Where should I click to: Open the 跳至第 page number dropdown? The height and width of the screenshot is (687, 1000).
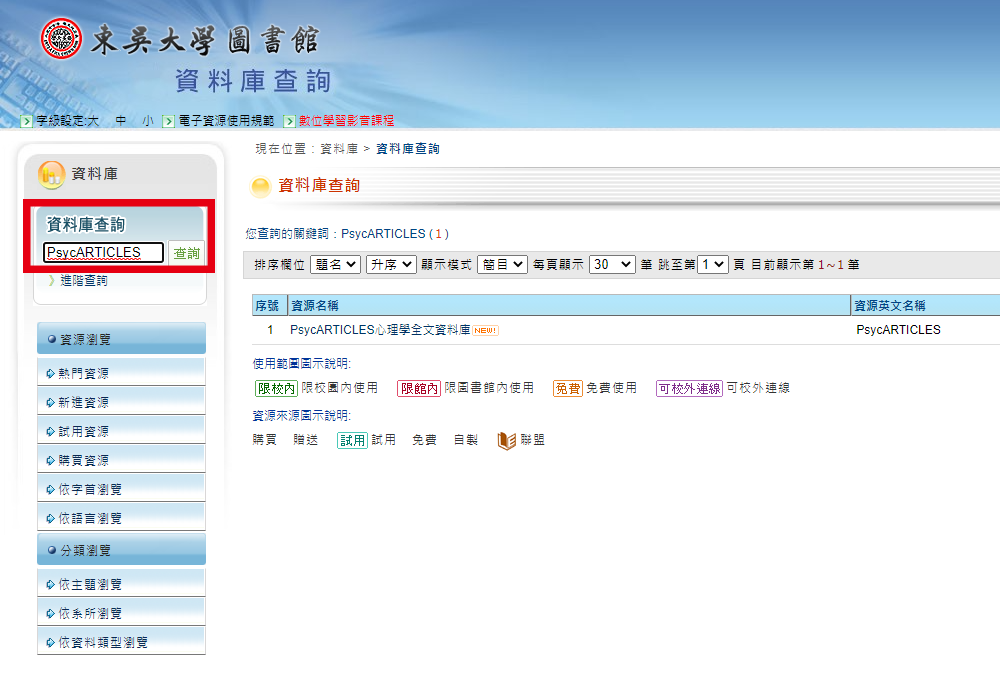(x=713, y=265)
